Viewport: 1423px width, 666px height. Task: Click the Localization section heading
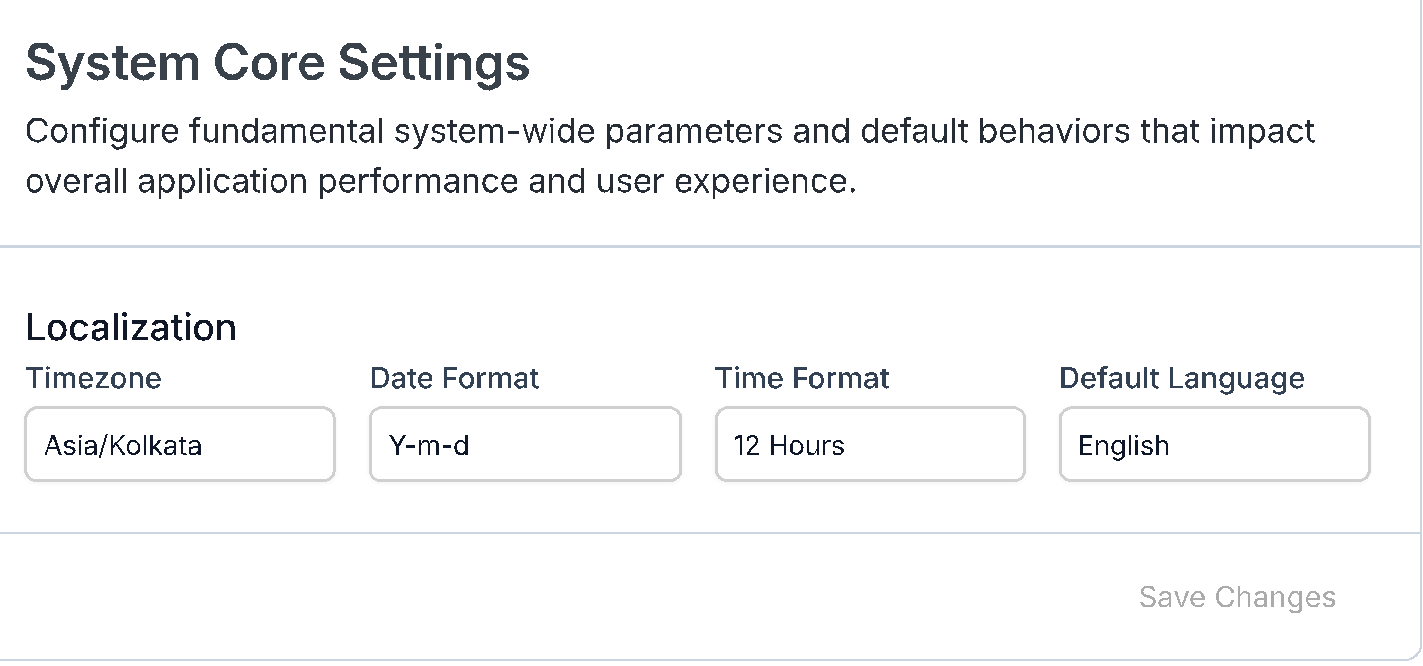(131, 327)
